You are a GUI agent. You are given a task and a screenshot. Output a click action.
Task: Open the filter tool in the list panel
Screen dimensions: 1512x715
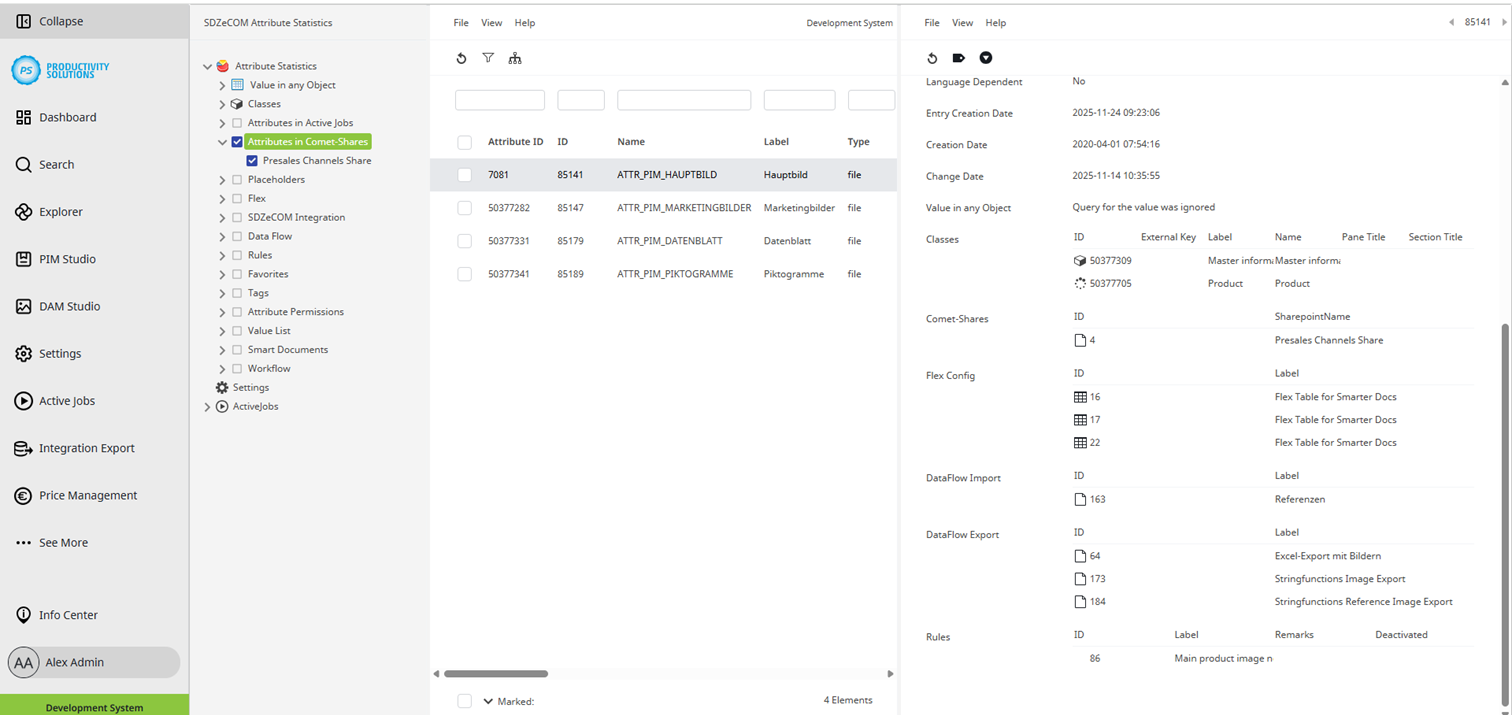click(488, 58)
